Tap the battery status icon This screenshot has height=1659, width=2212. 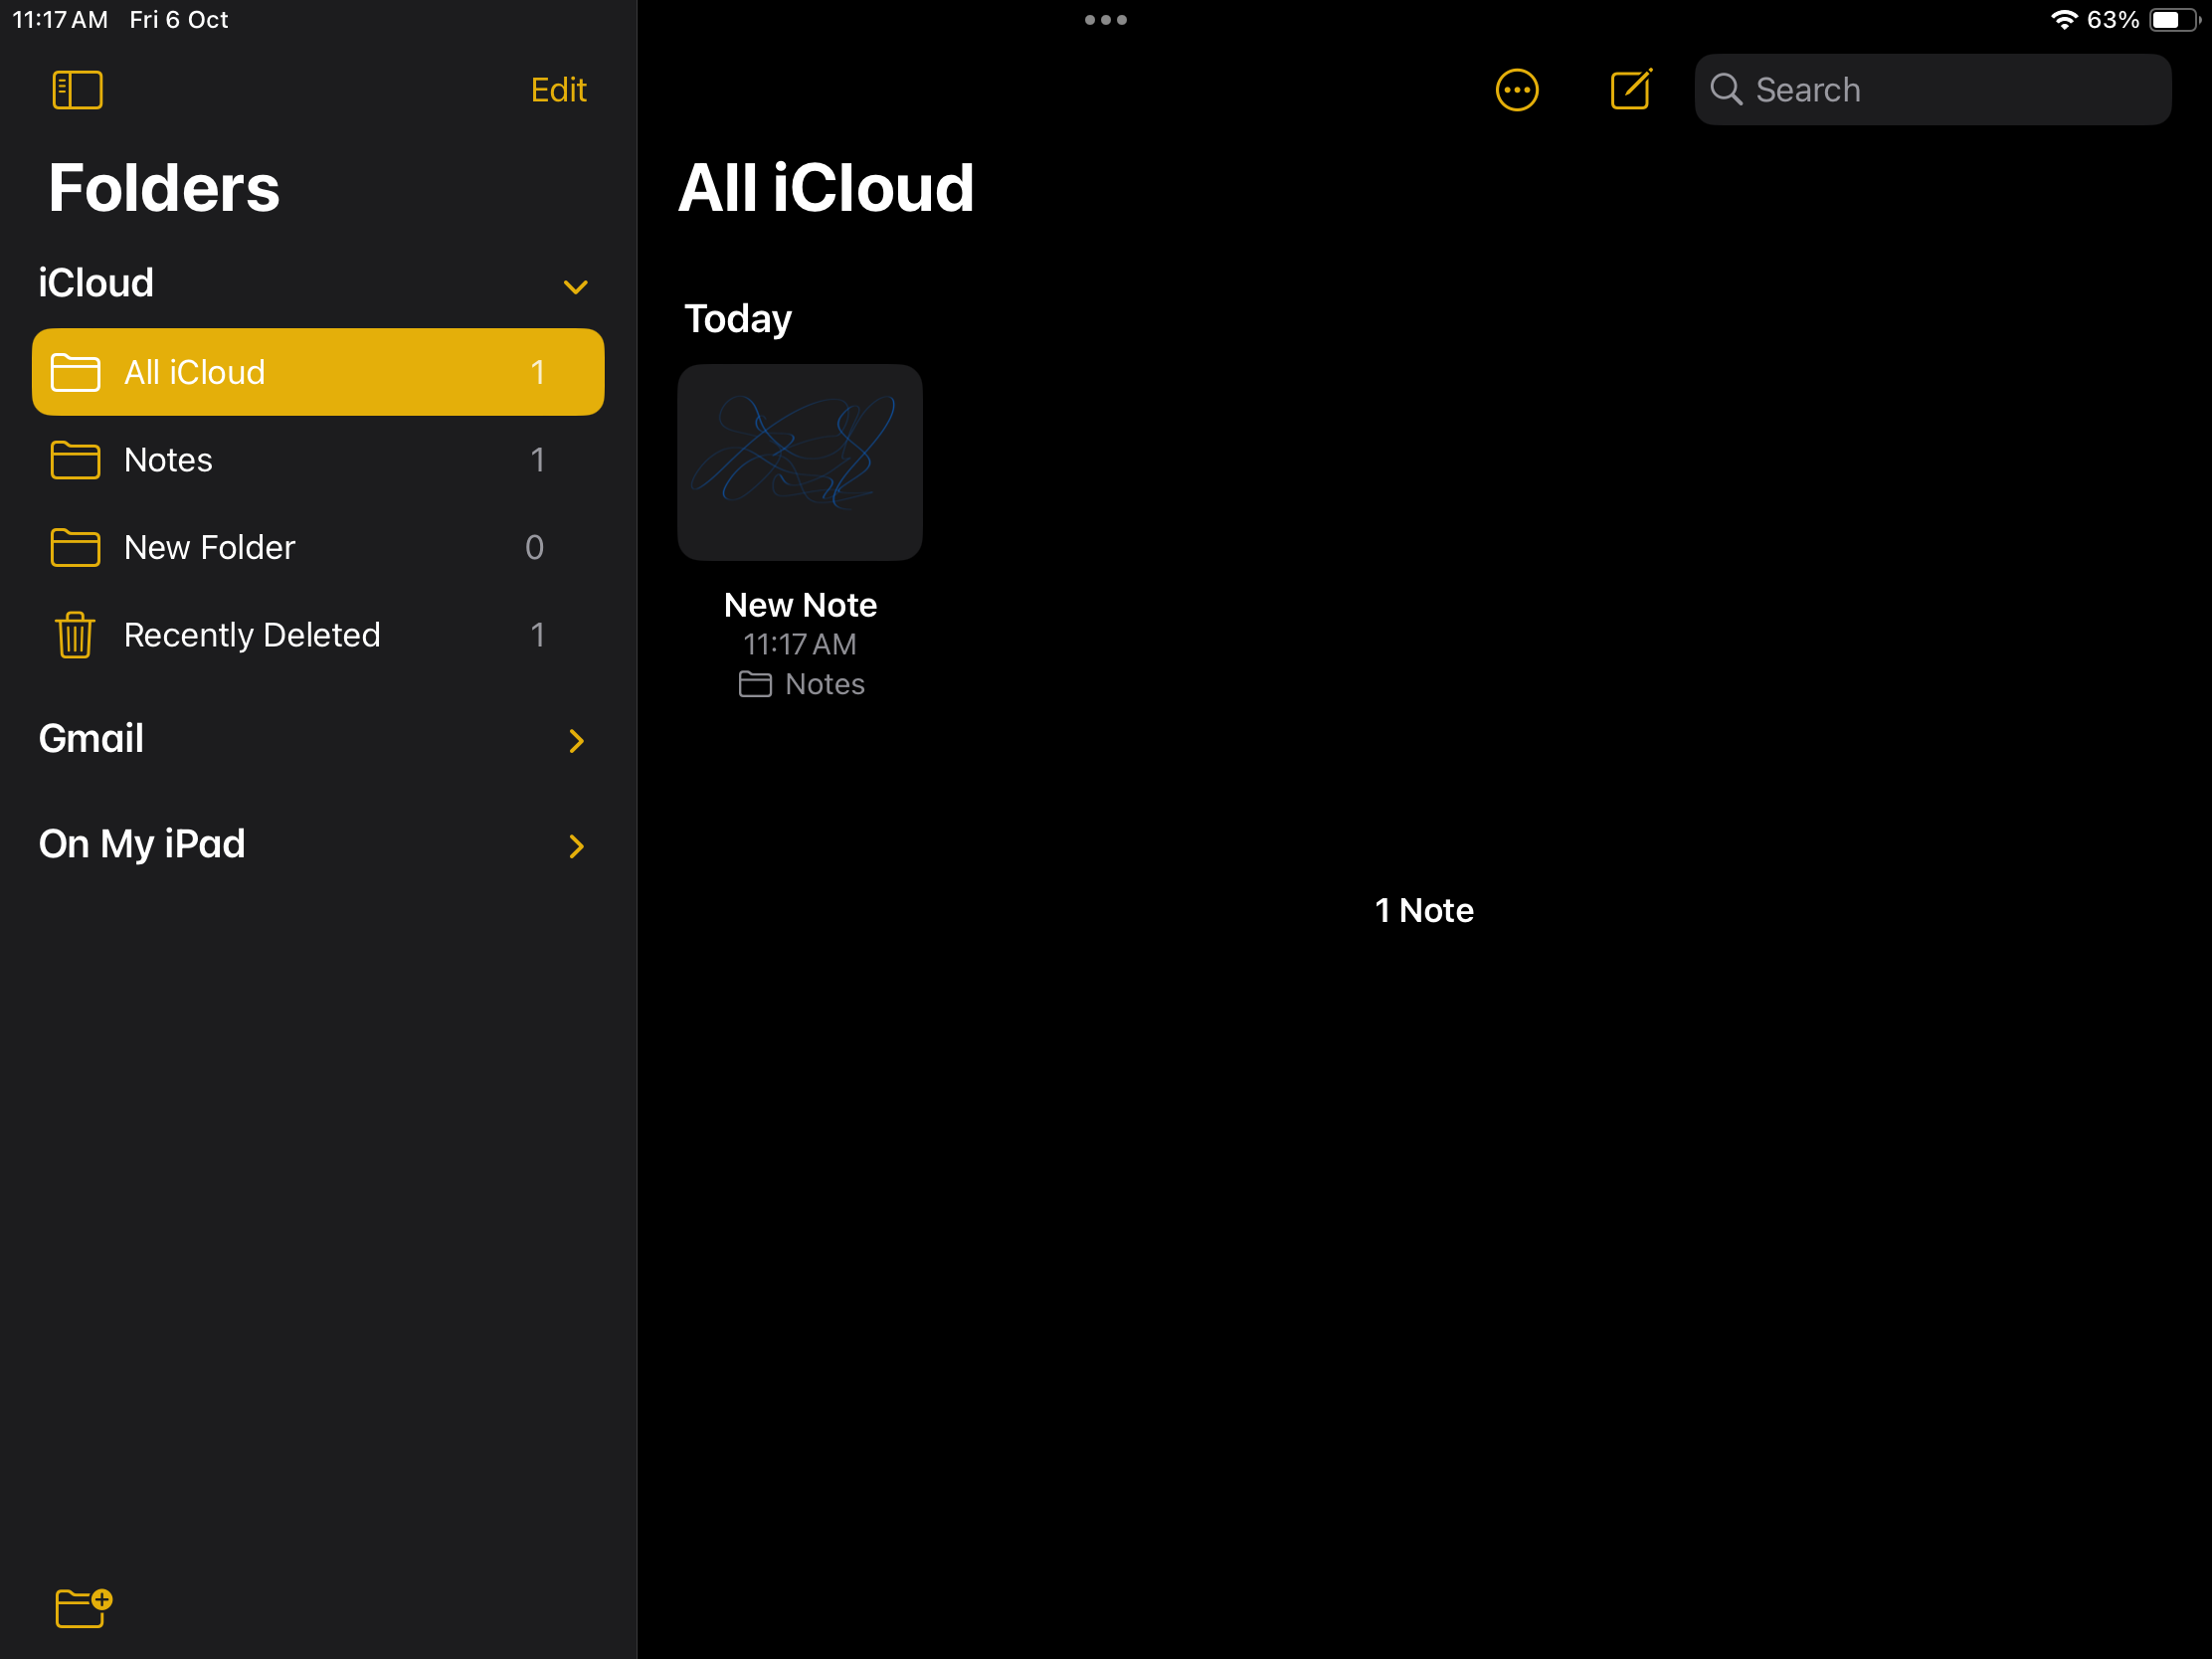pyautogui.click(x=2173, y=20)
